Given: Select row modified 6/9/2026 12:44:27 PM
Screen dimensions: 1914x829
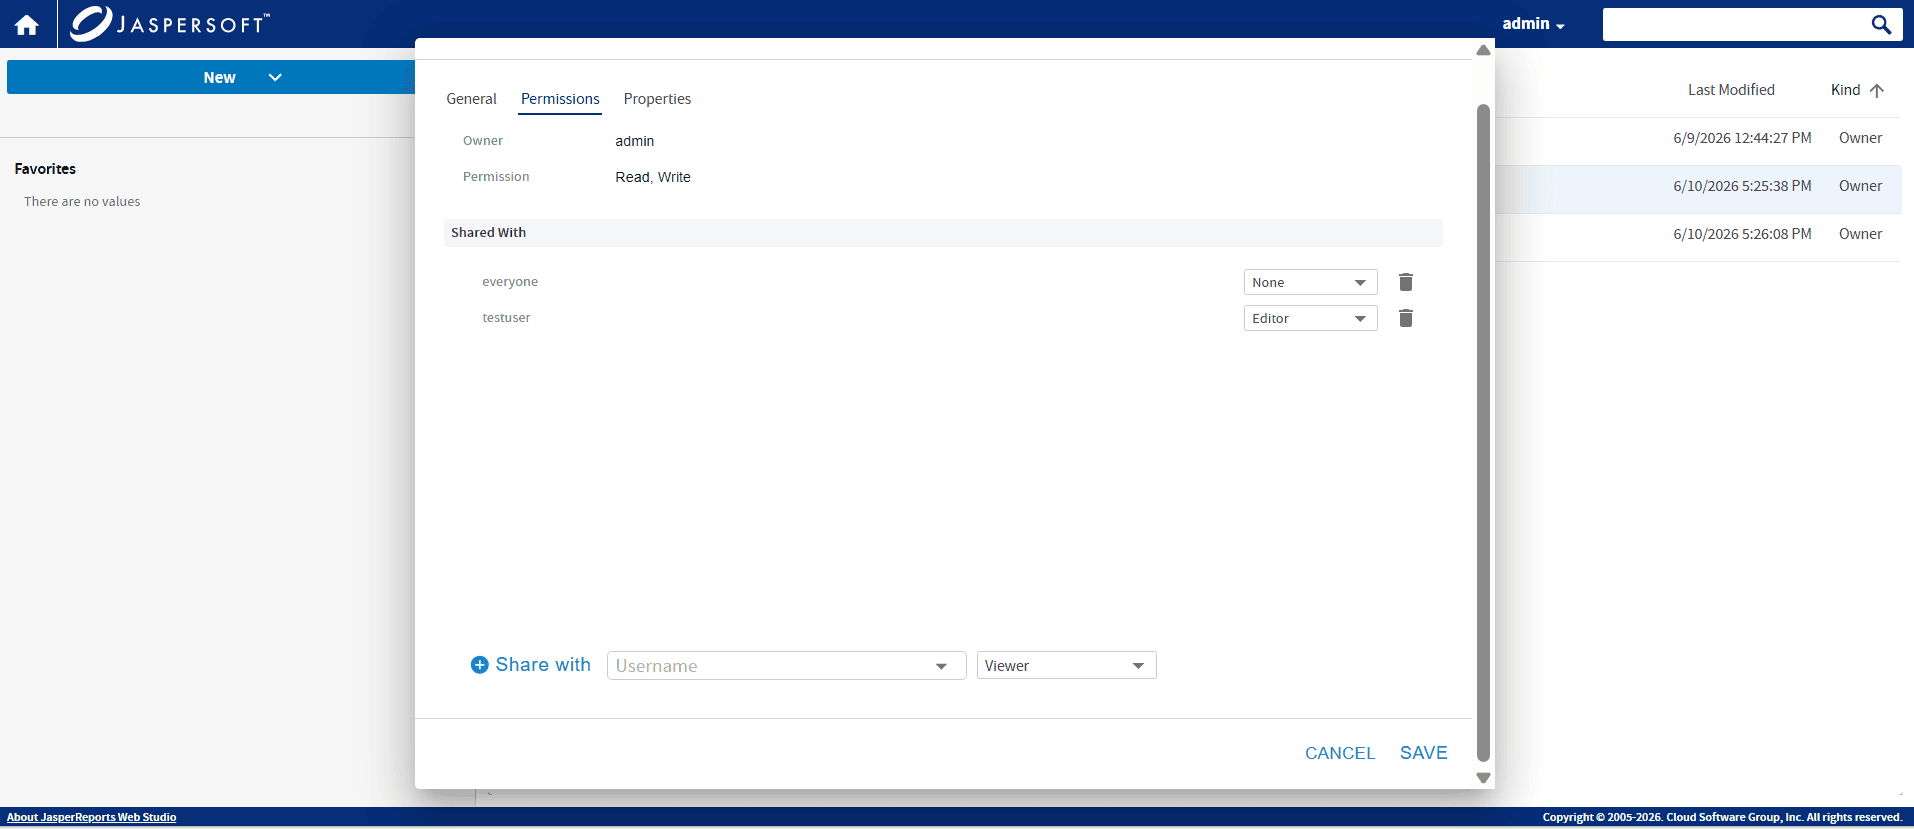Looking at the screenshot, I should (x=1698, y=138).
